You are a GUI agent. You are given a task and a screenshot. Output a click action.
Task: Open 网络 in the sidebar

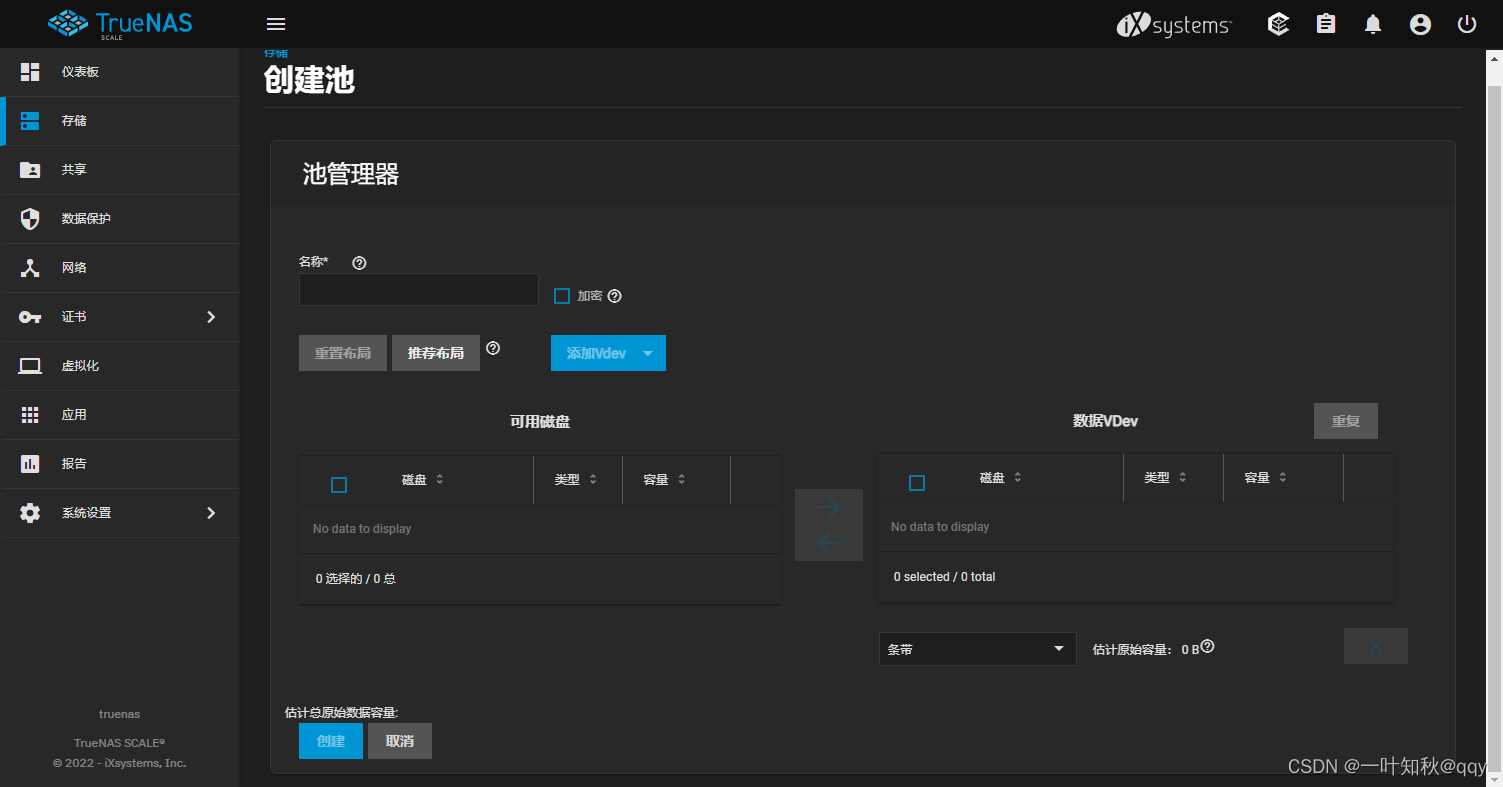pyautogui.click(x=120, y=268)
